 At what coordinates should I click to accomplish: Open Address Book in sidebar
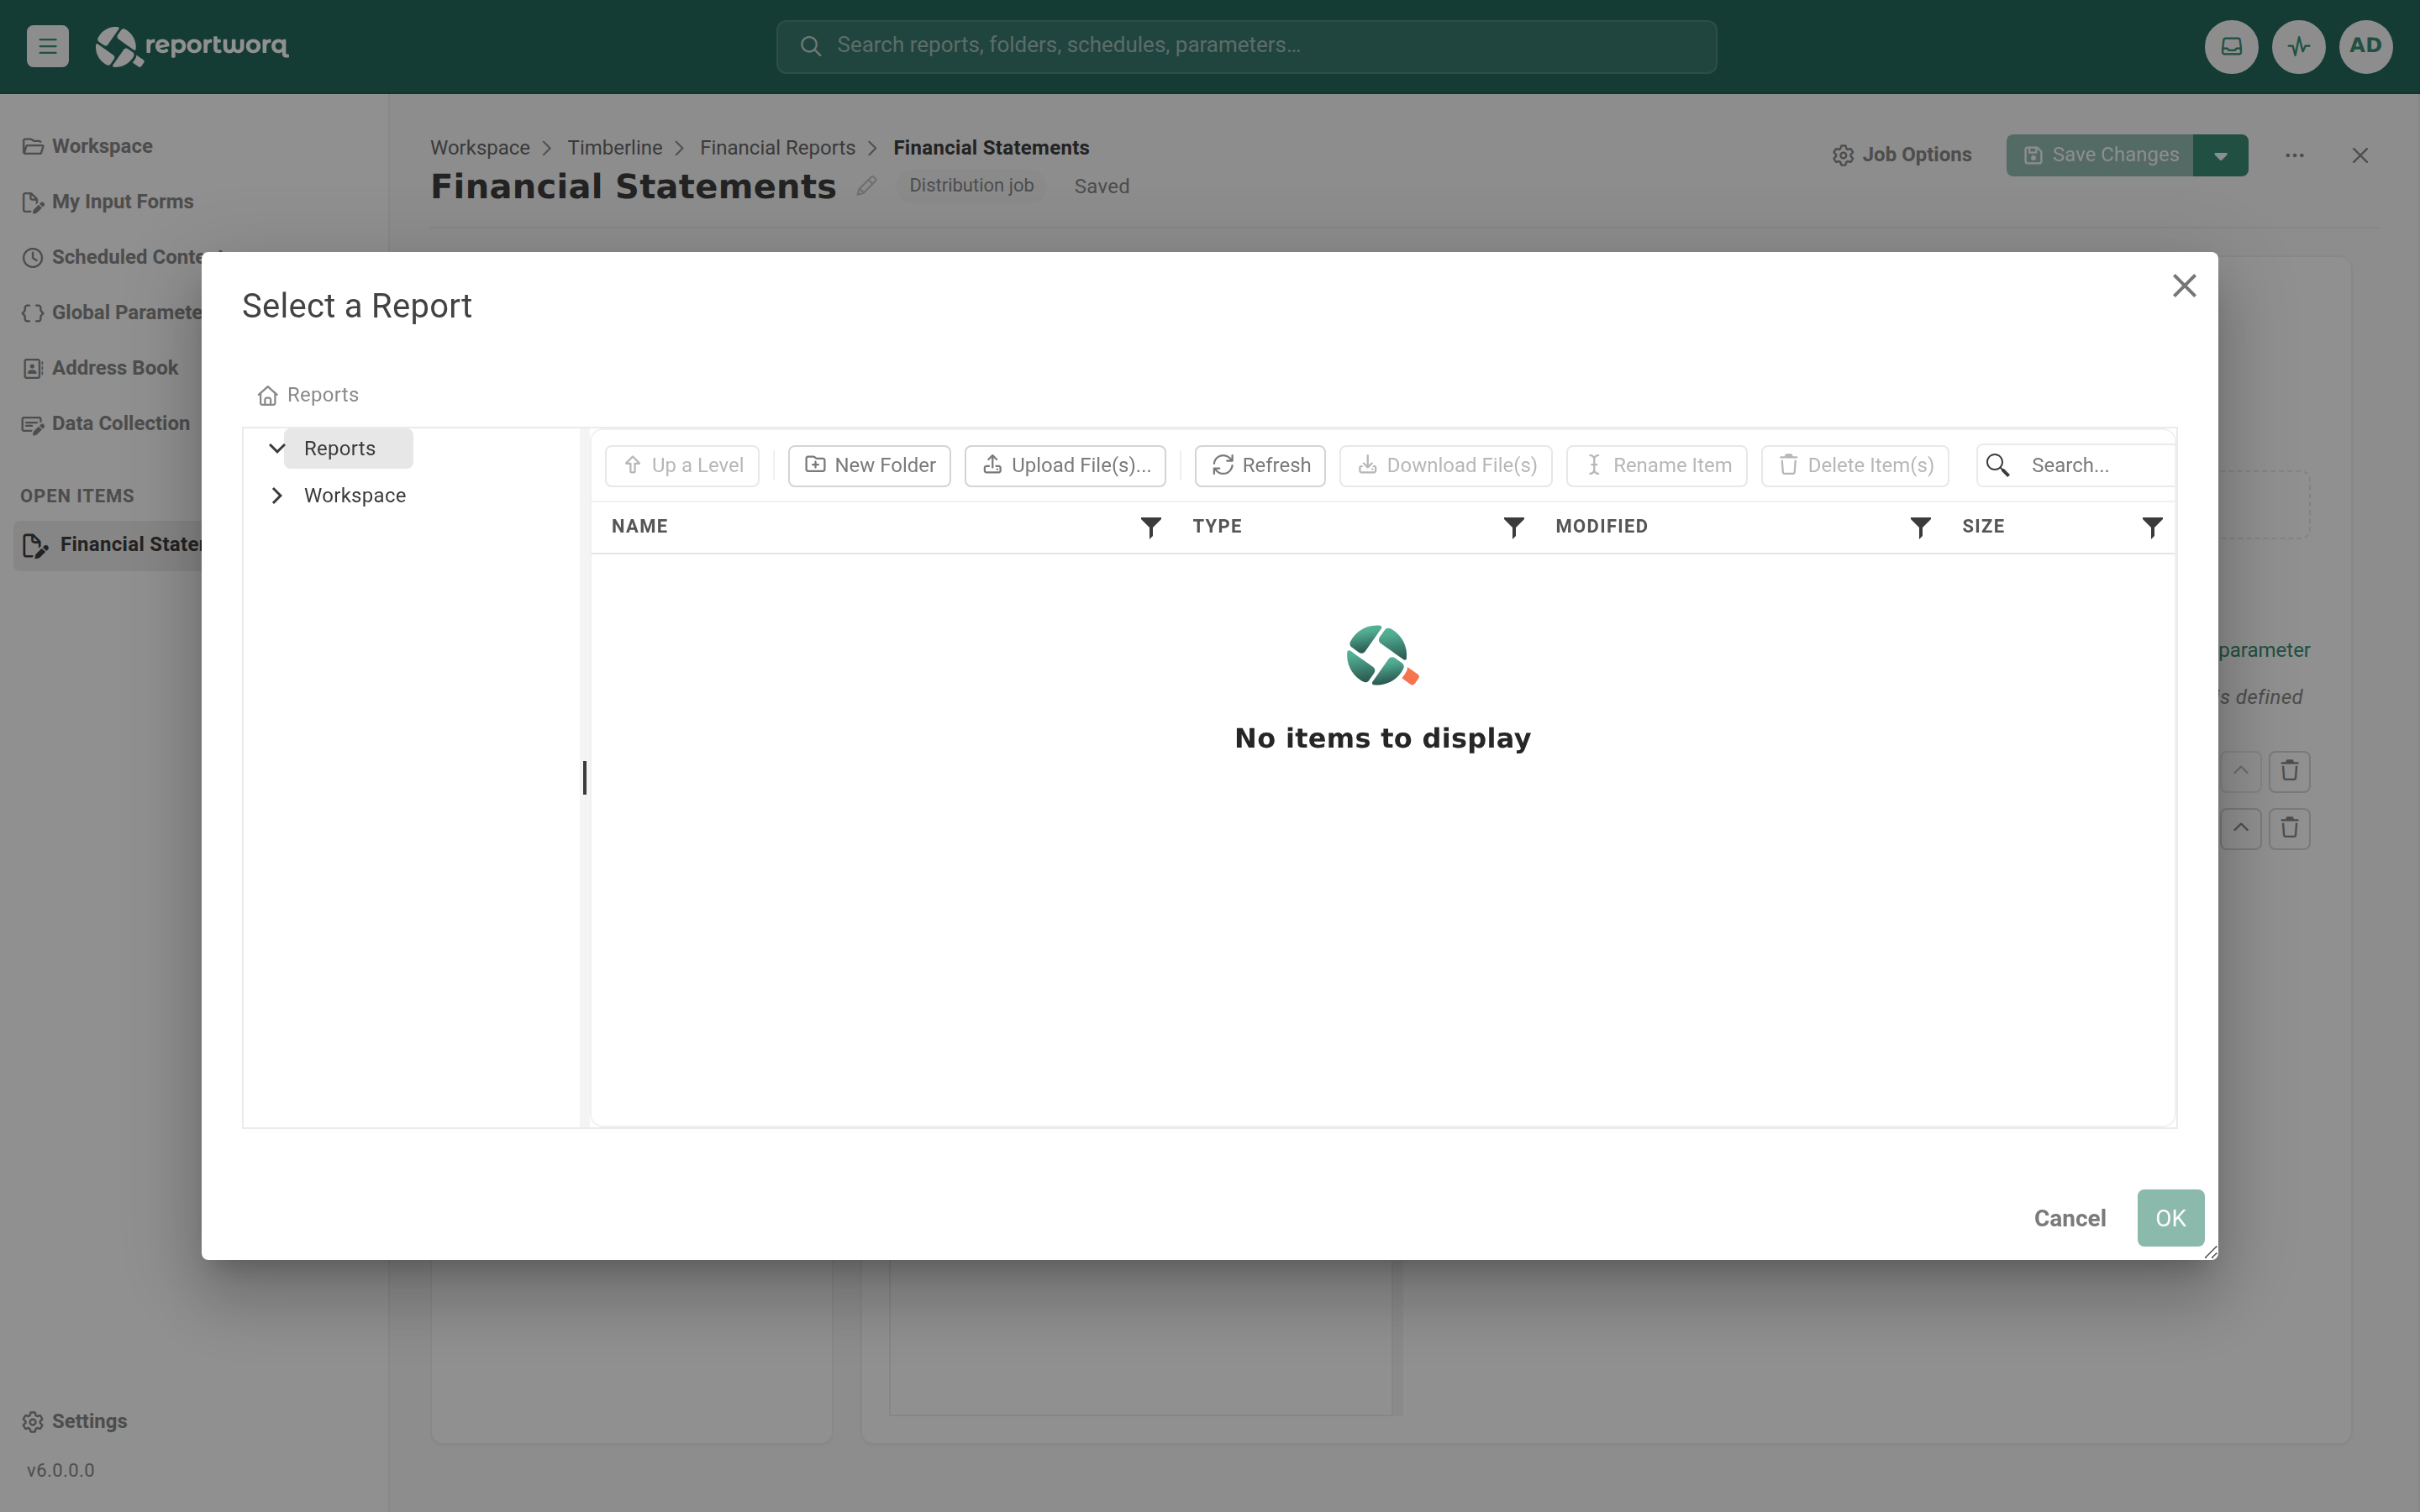click(x=100, y=368)
